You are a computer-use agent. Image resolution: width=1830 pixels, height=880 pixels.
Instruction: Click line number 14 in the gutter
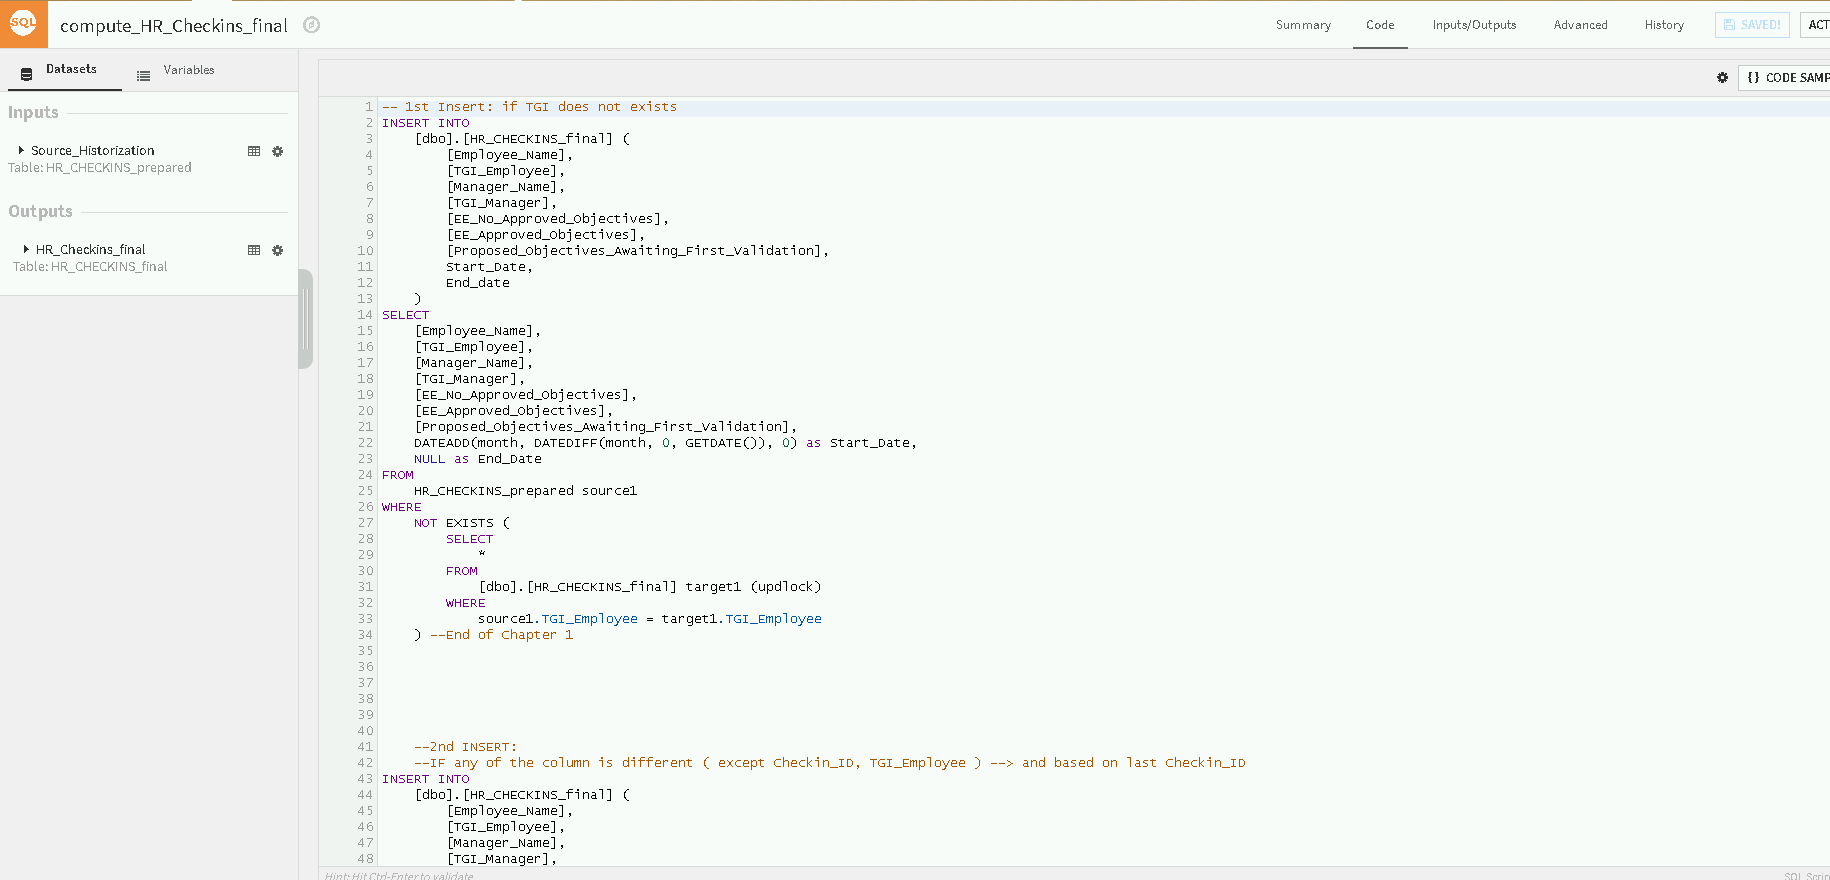pos(365,315)
